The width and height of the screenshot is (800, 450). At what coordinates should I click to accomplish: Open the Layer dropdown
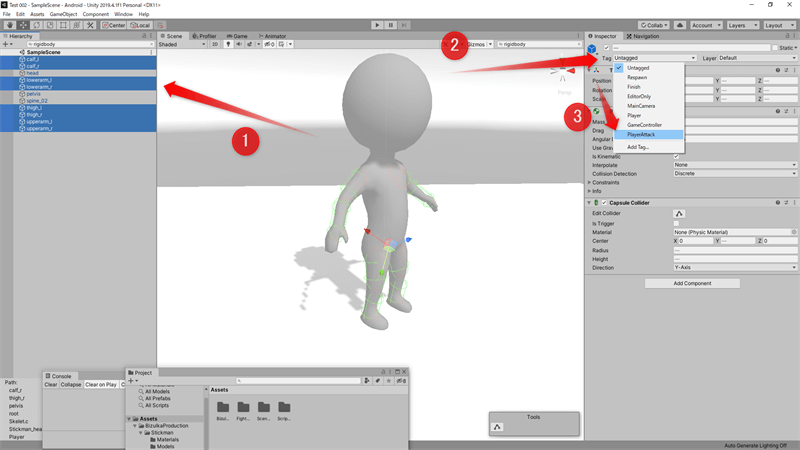pos(758,58)
